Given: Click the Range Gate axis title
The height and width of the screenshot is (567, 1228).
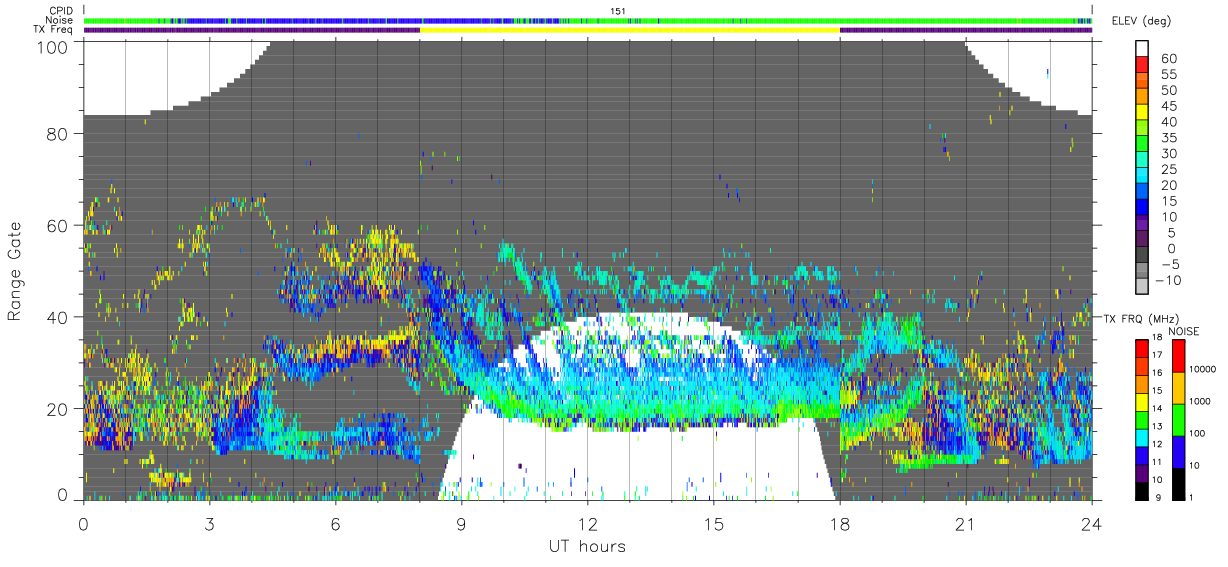Looking at the screenshot, I should point(16,271).
